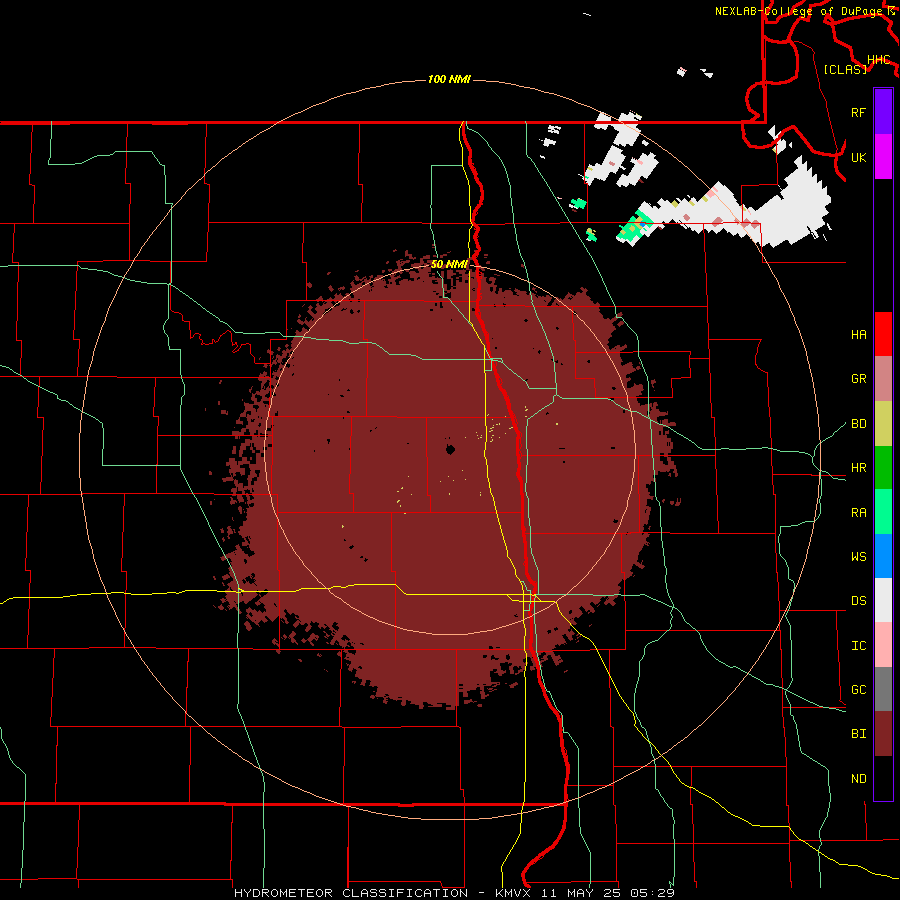Click the HR legend label
This screenshot has width=900, height=900.
(858, 468)
